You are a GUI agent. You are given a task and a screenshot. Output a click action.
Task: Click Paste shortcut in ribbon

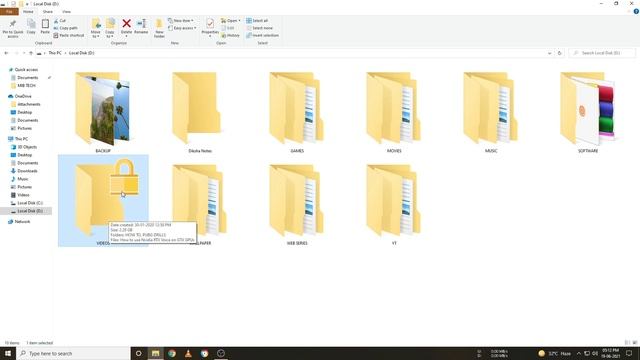[x=69, y=36]
